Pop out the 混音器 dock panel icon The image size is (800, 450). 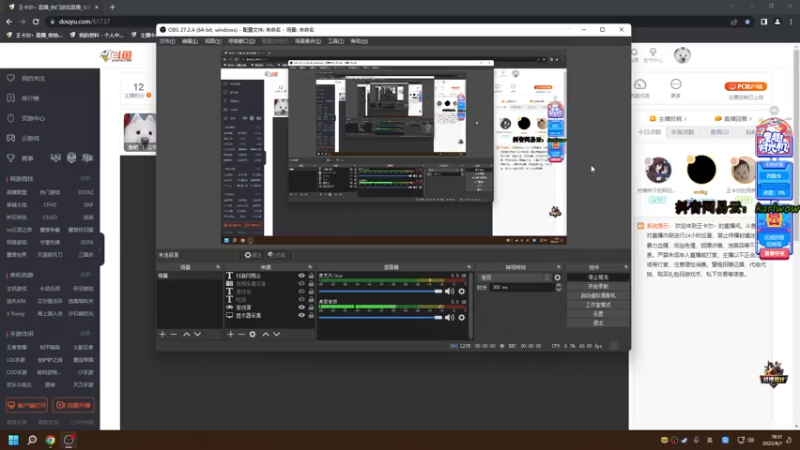pyautogui.click(x=469, y=267)
